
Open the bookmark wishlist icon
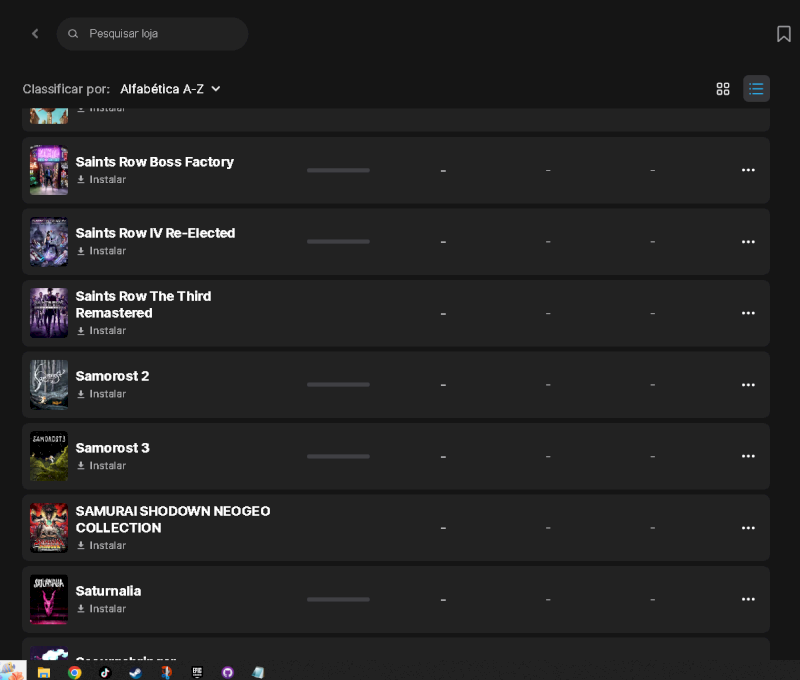783,34
